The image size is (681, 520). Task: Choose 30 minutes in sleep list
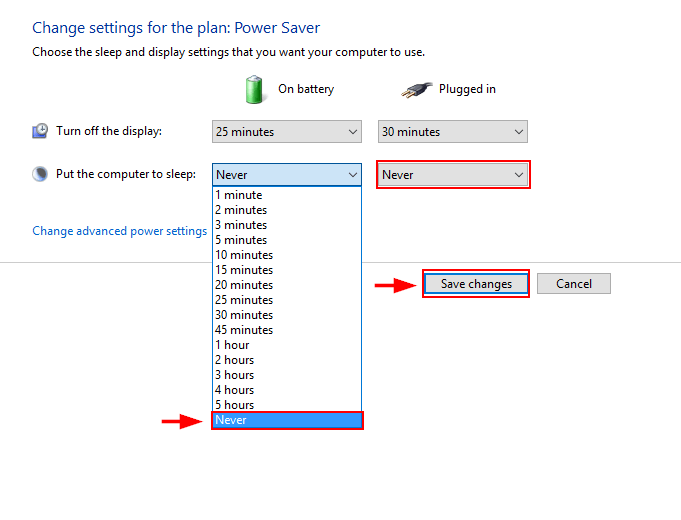[287, 315]
